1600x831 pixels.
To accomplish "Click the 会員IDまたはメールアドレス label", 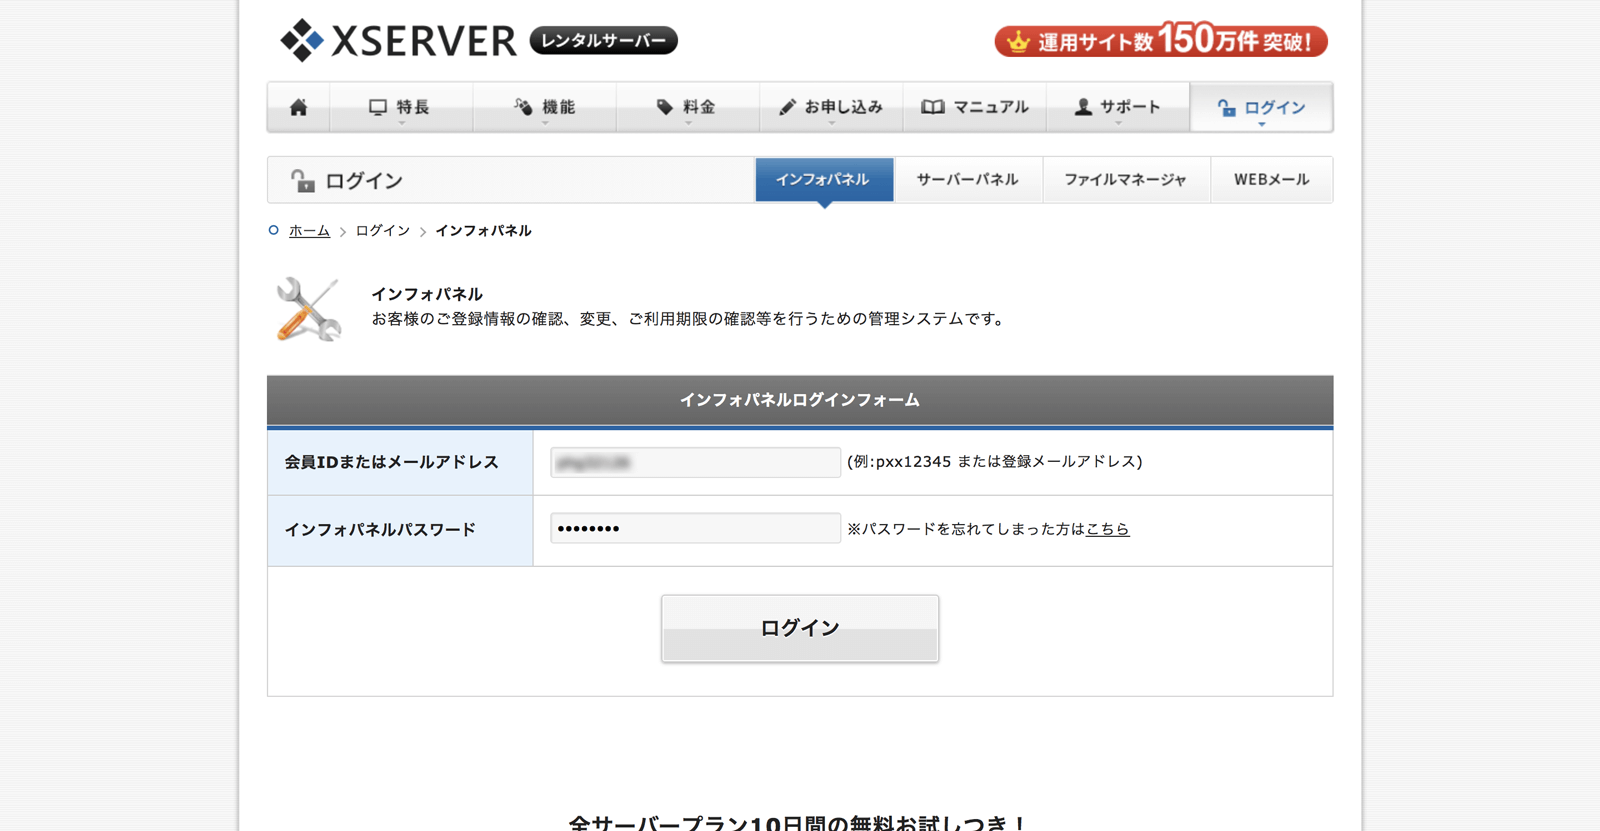I will [391, 462].
